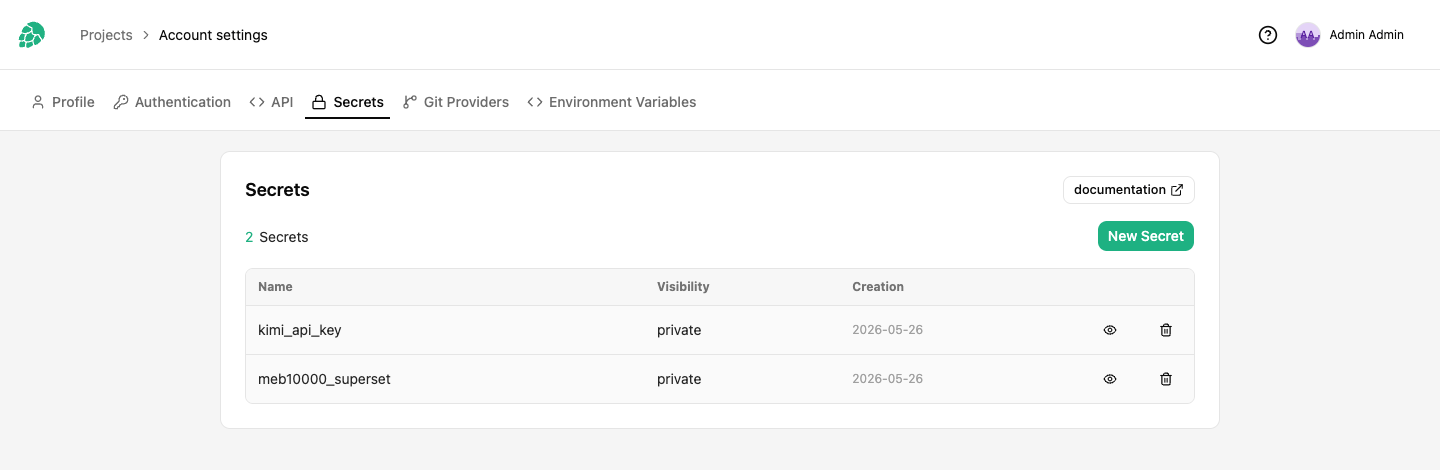Open the help question mark icon
The width and height of the screenshot is (1440, 470).
[x=1268, y=35]
